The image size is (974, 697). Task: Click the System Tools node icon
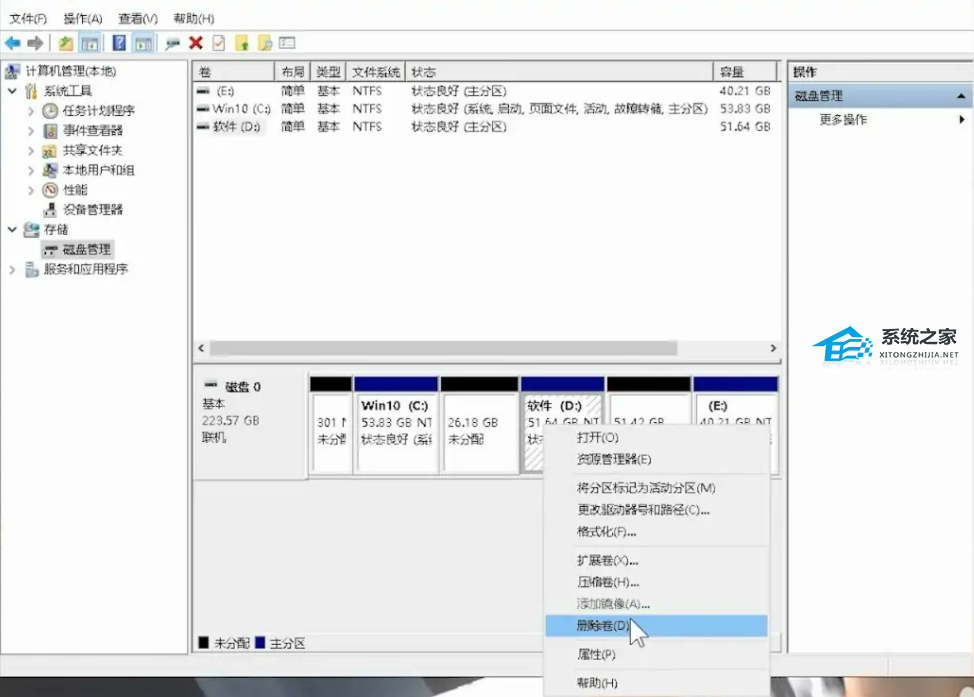pos(31,91)
